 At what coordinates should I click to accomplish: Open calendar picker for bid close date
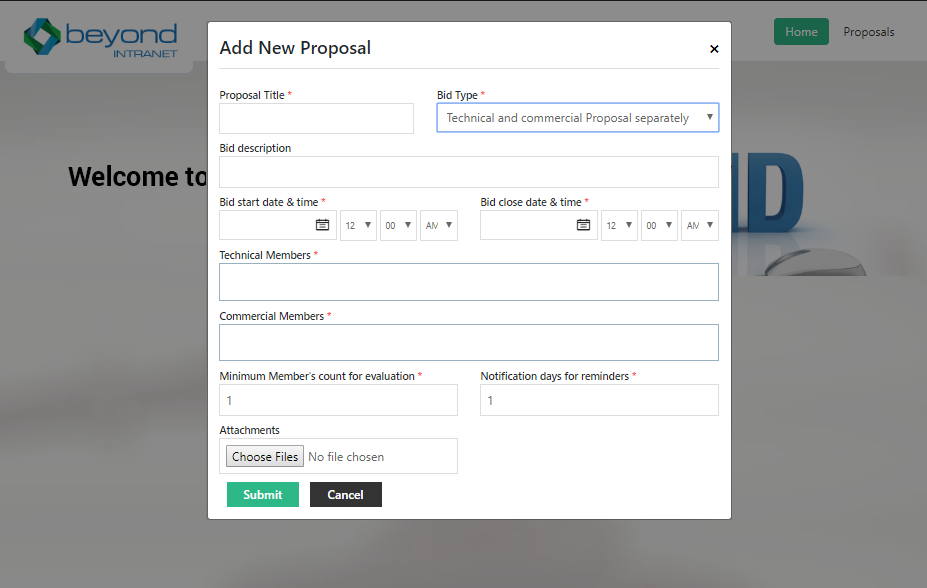point(583,225)
